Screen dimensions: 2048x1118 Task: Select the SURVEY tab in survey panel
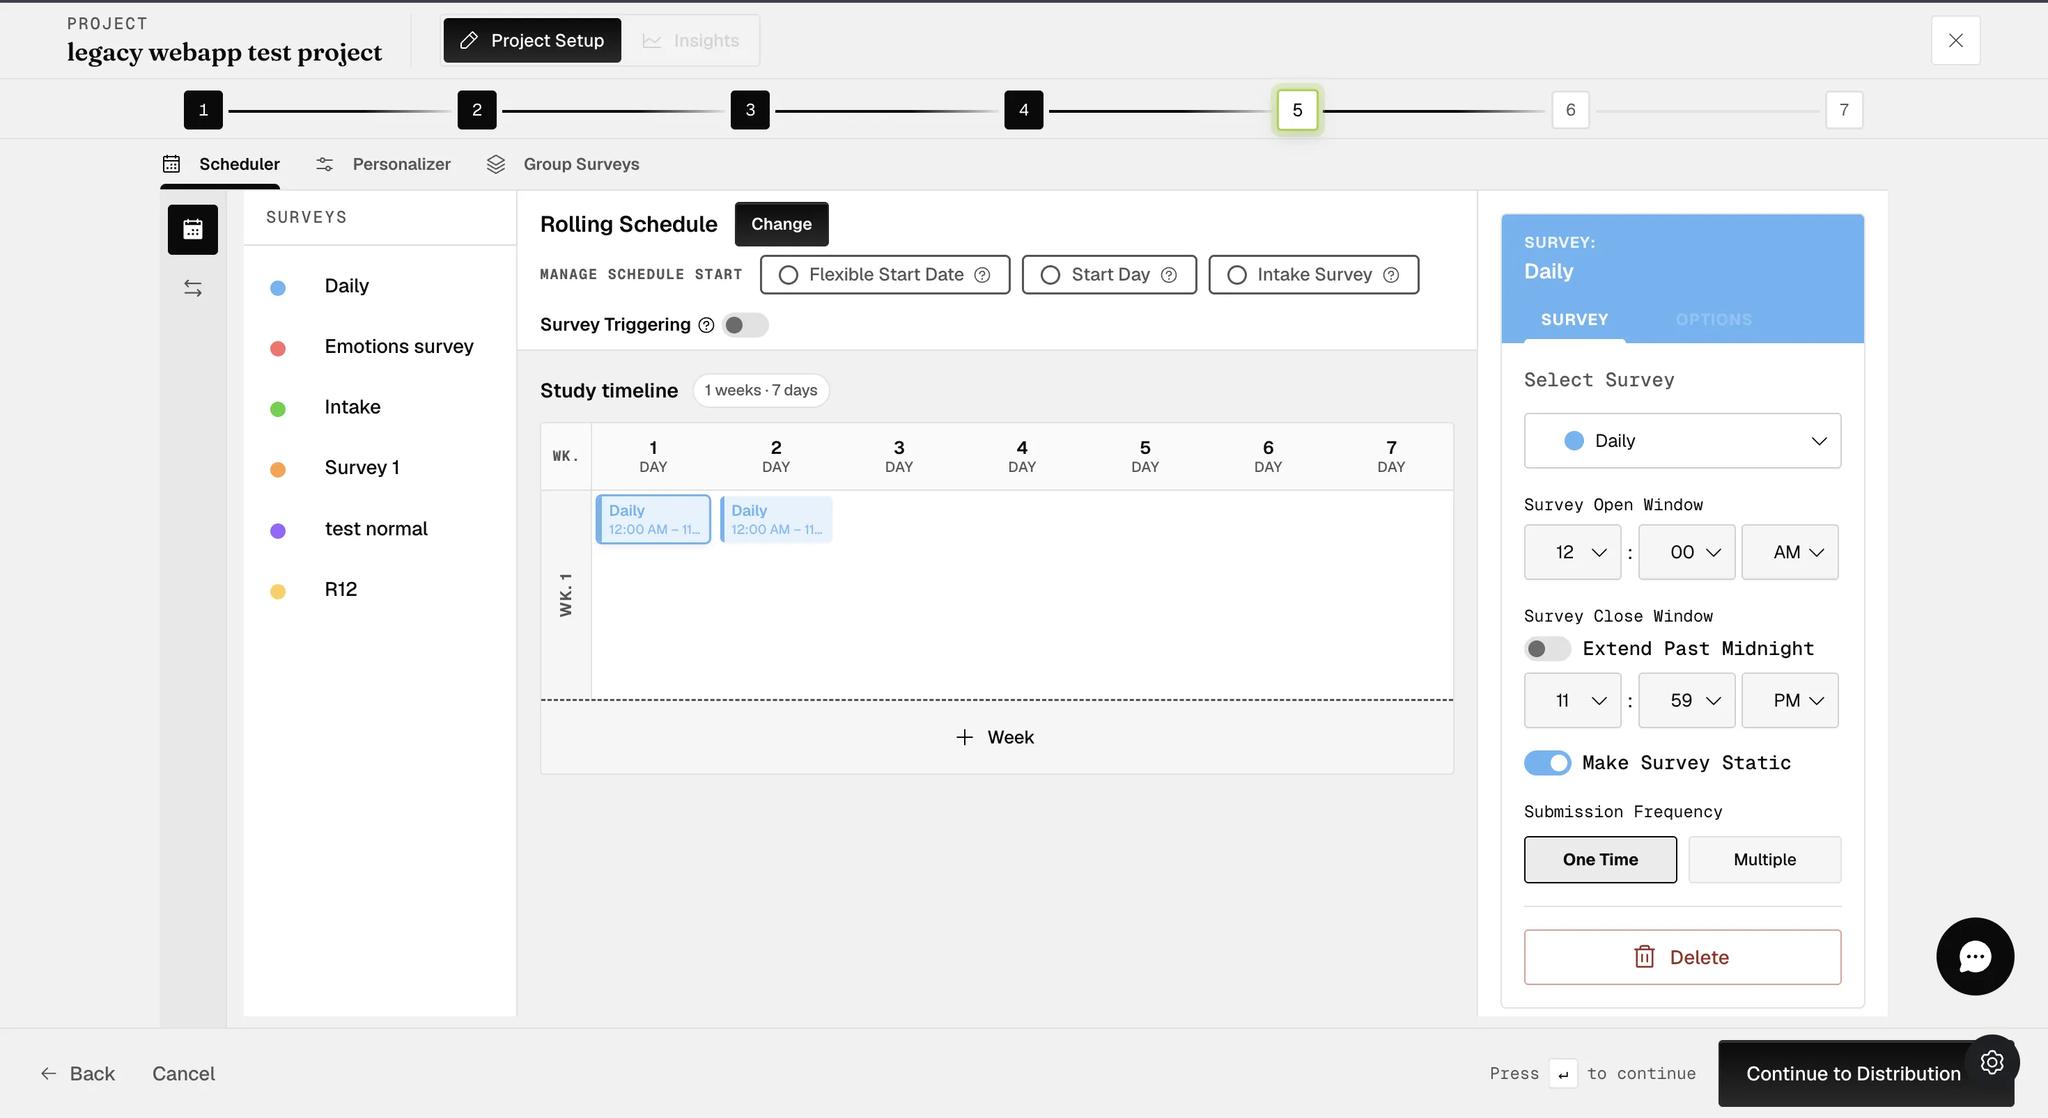point(1574,320)
